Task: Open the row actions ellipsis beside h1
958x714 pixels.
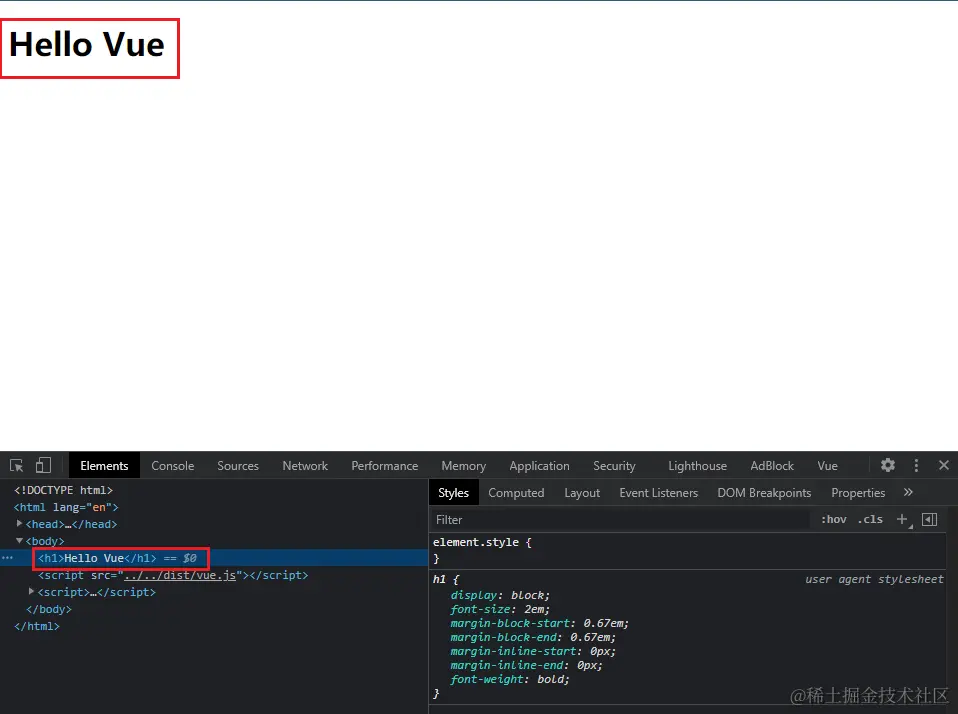Action: coord(7,558)
